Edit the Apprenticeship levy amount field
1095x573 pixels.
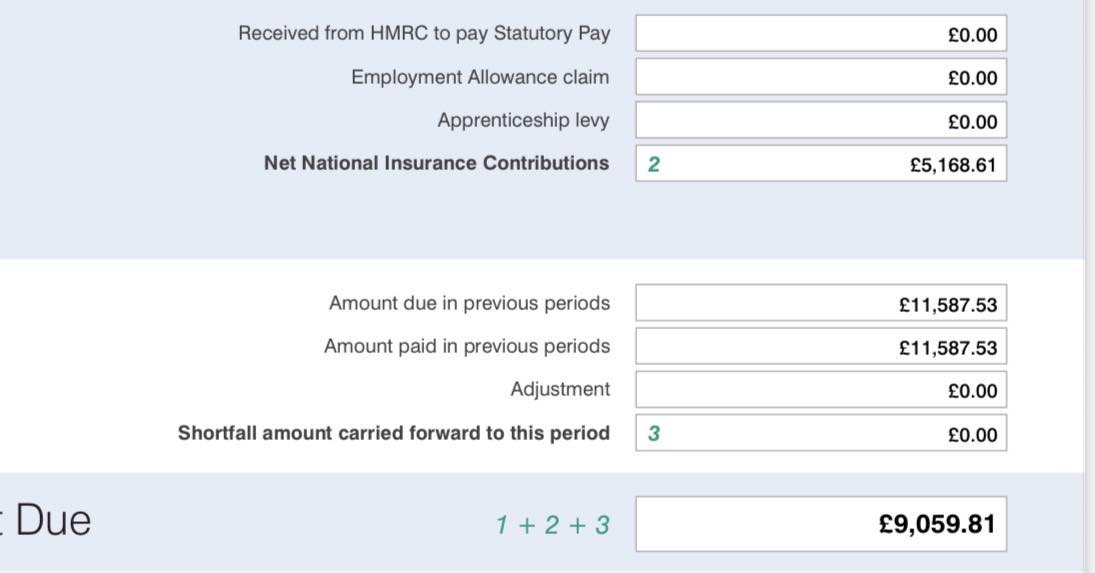pyautogui.click(x=821, y=120)
